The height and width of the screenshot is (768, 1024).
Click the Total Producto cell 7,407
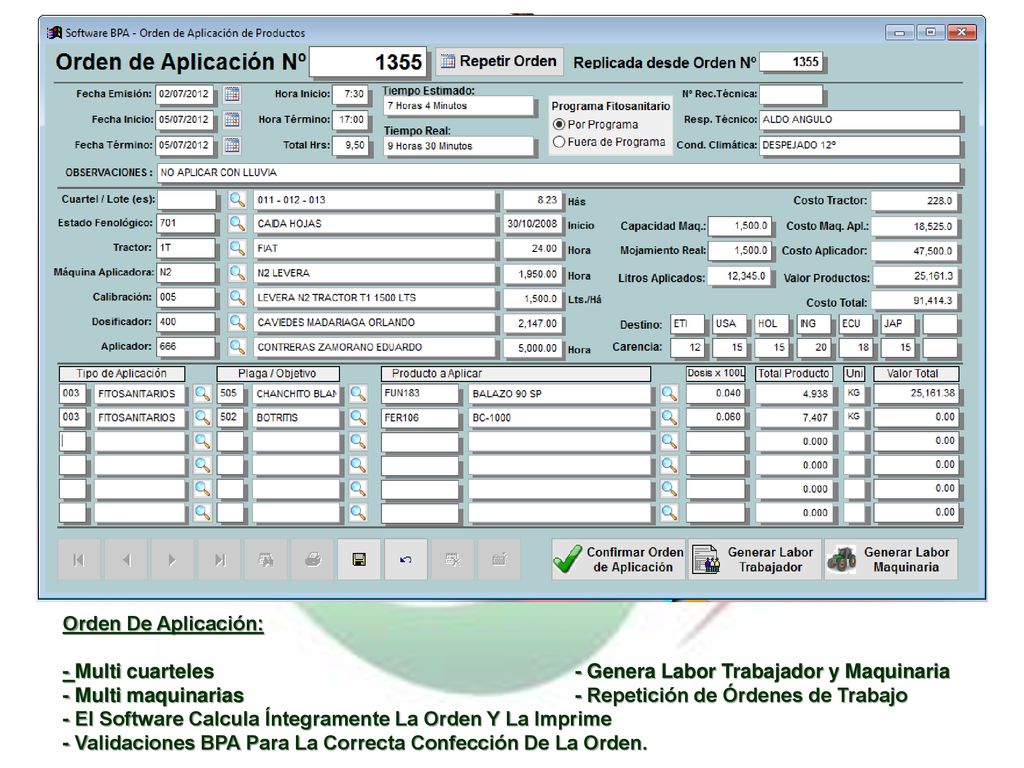pos(793,418)
